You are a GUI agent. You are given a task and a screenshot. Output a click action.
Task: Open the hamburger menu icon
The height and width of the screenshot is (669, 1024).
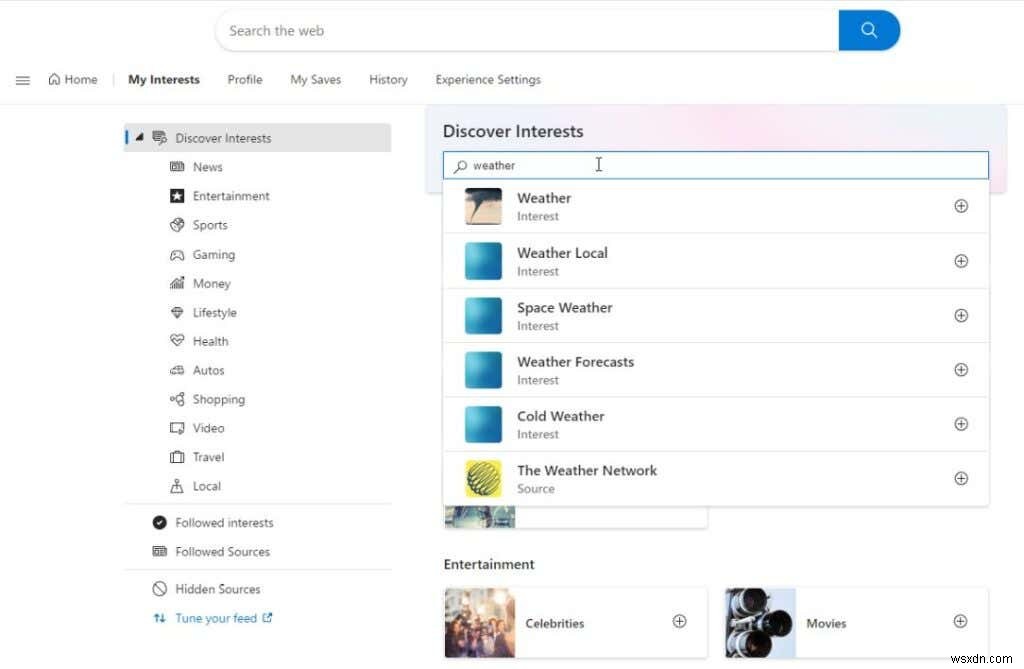coord(23,80)
